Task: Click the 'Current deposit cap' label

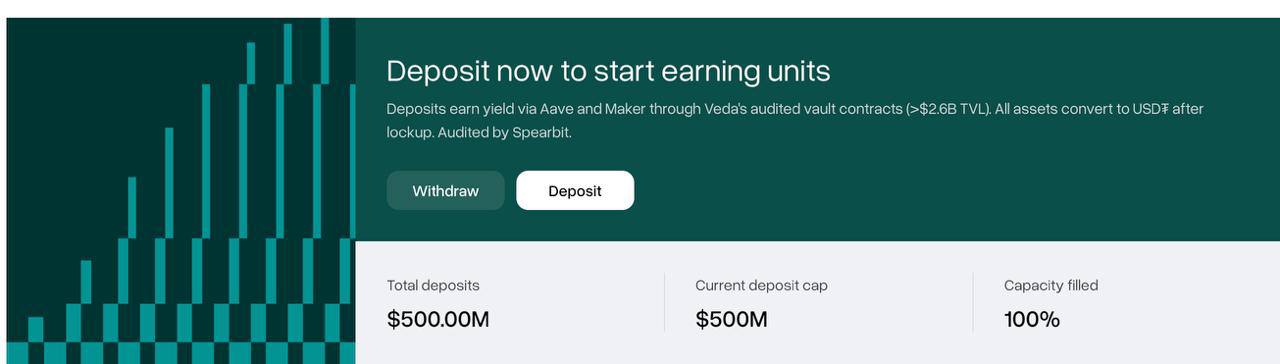Action: (761, 285)
